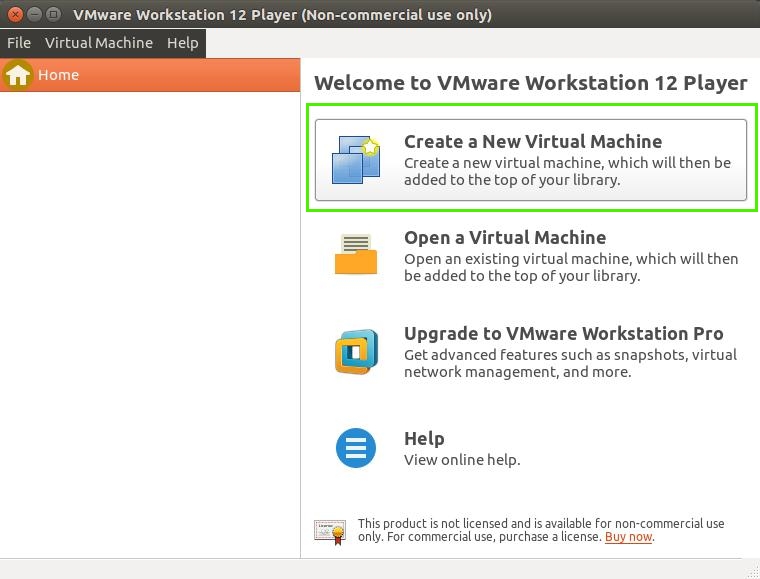The height and width of the screenshot is (579, 760).
Task: Click the 'Get advanced features such as snapshots' description
Action: click(x=570, y=363)
